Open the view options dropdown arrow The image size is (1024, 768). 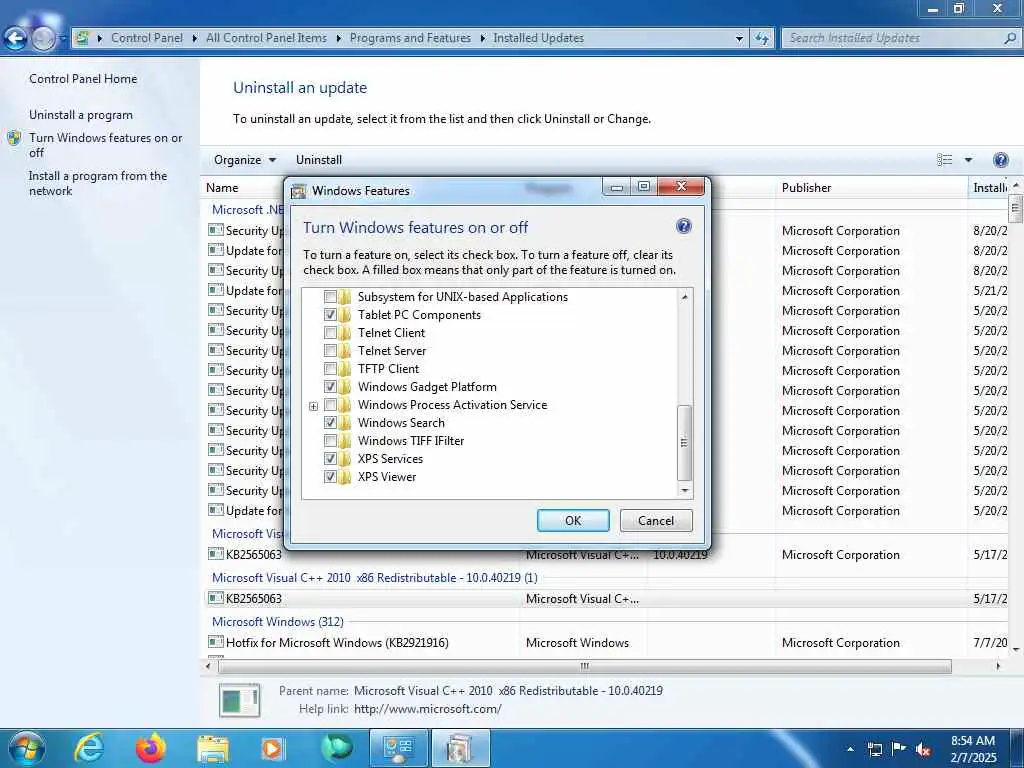[968, 160]
